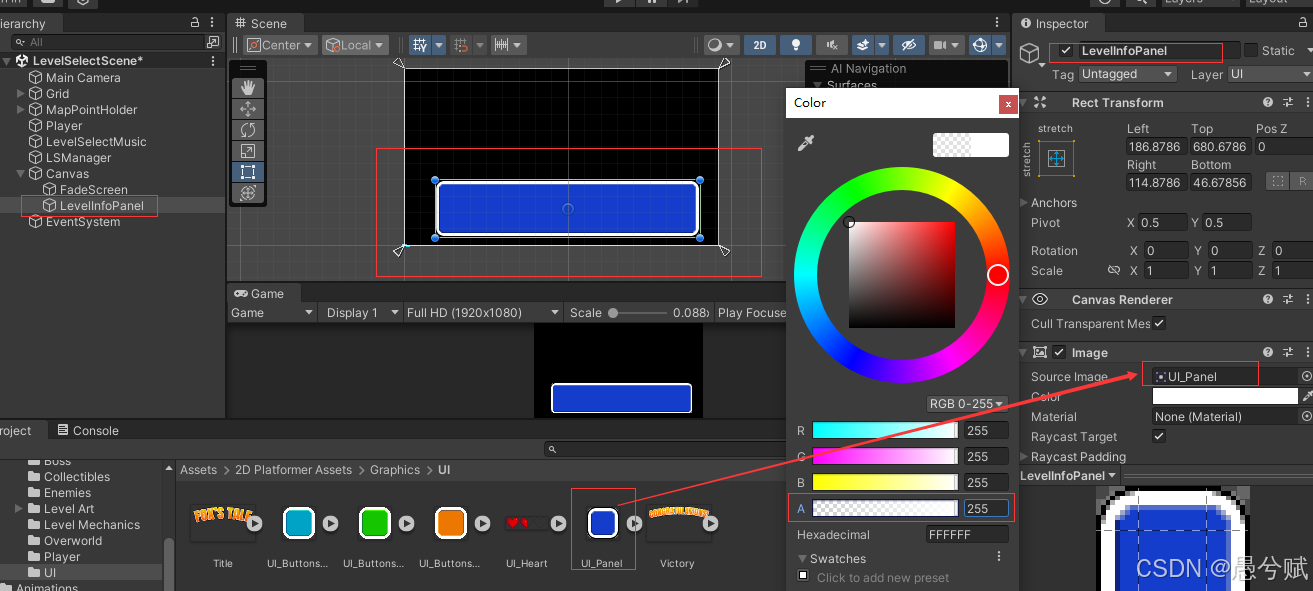Toggle scene effects icon

(x=863, y=45)
